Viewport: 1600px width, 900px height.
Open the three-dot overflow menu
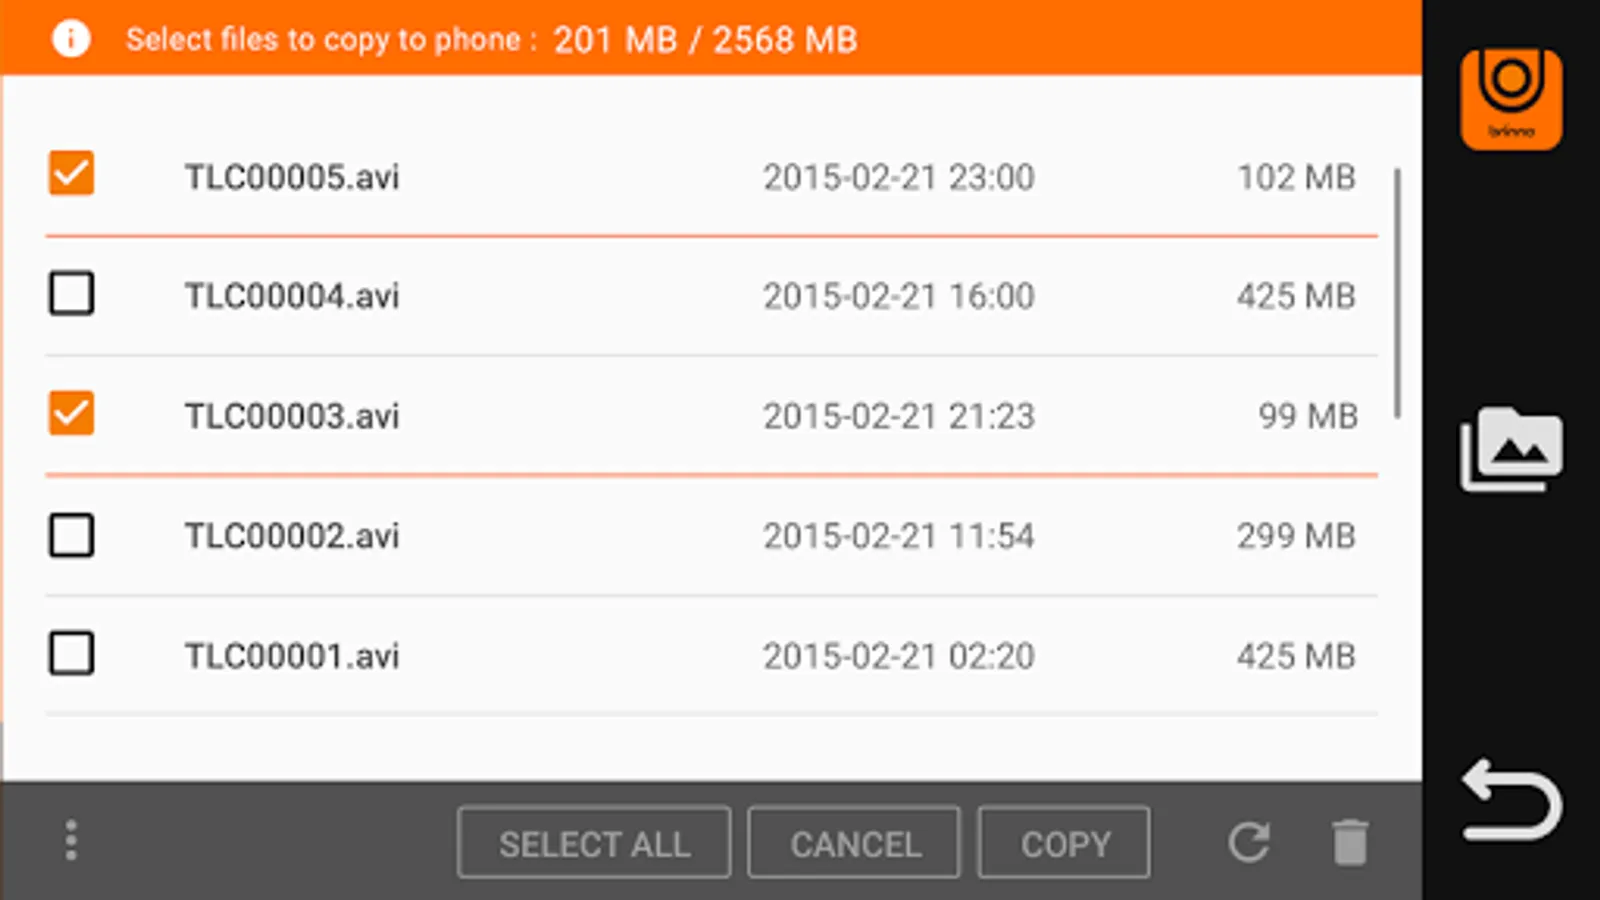(71, 841)
